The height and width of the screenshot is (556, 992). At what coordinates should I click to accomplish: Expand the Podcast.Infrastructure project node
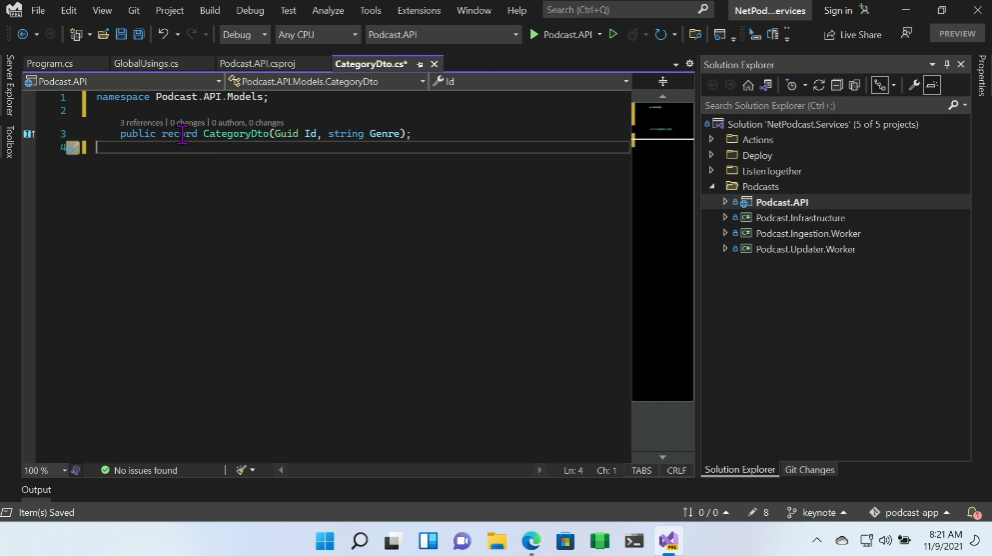tap(725, 218)
